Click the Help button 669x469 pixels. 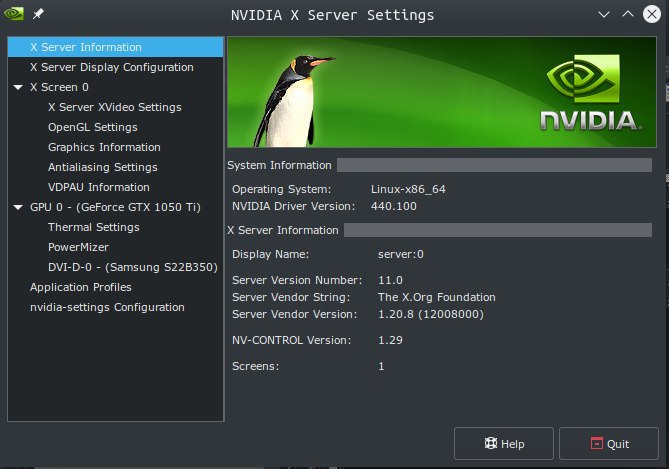[504, 444]
